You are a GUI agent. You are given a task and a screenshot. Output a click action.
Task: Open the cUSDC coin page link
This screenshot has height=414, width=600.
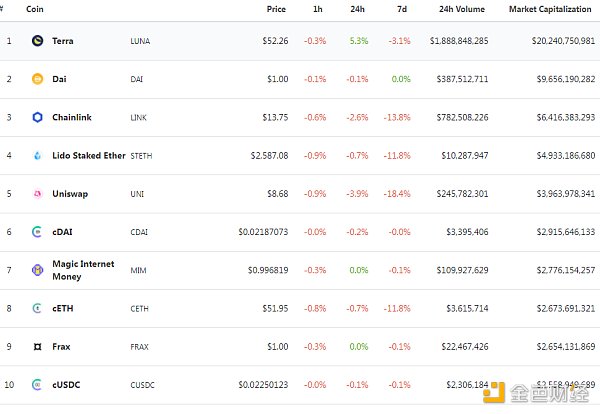66,385
